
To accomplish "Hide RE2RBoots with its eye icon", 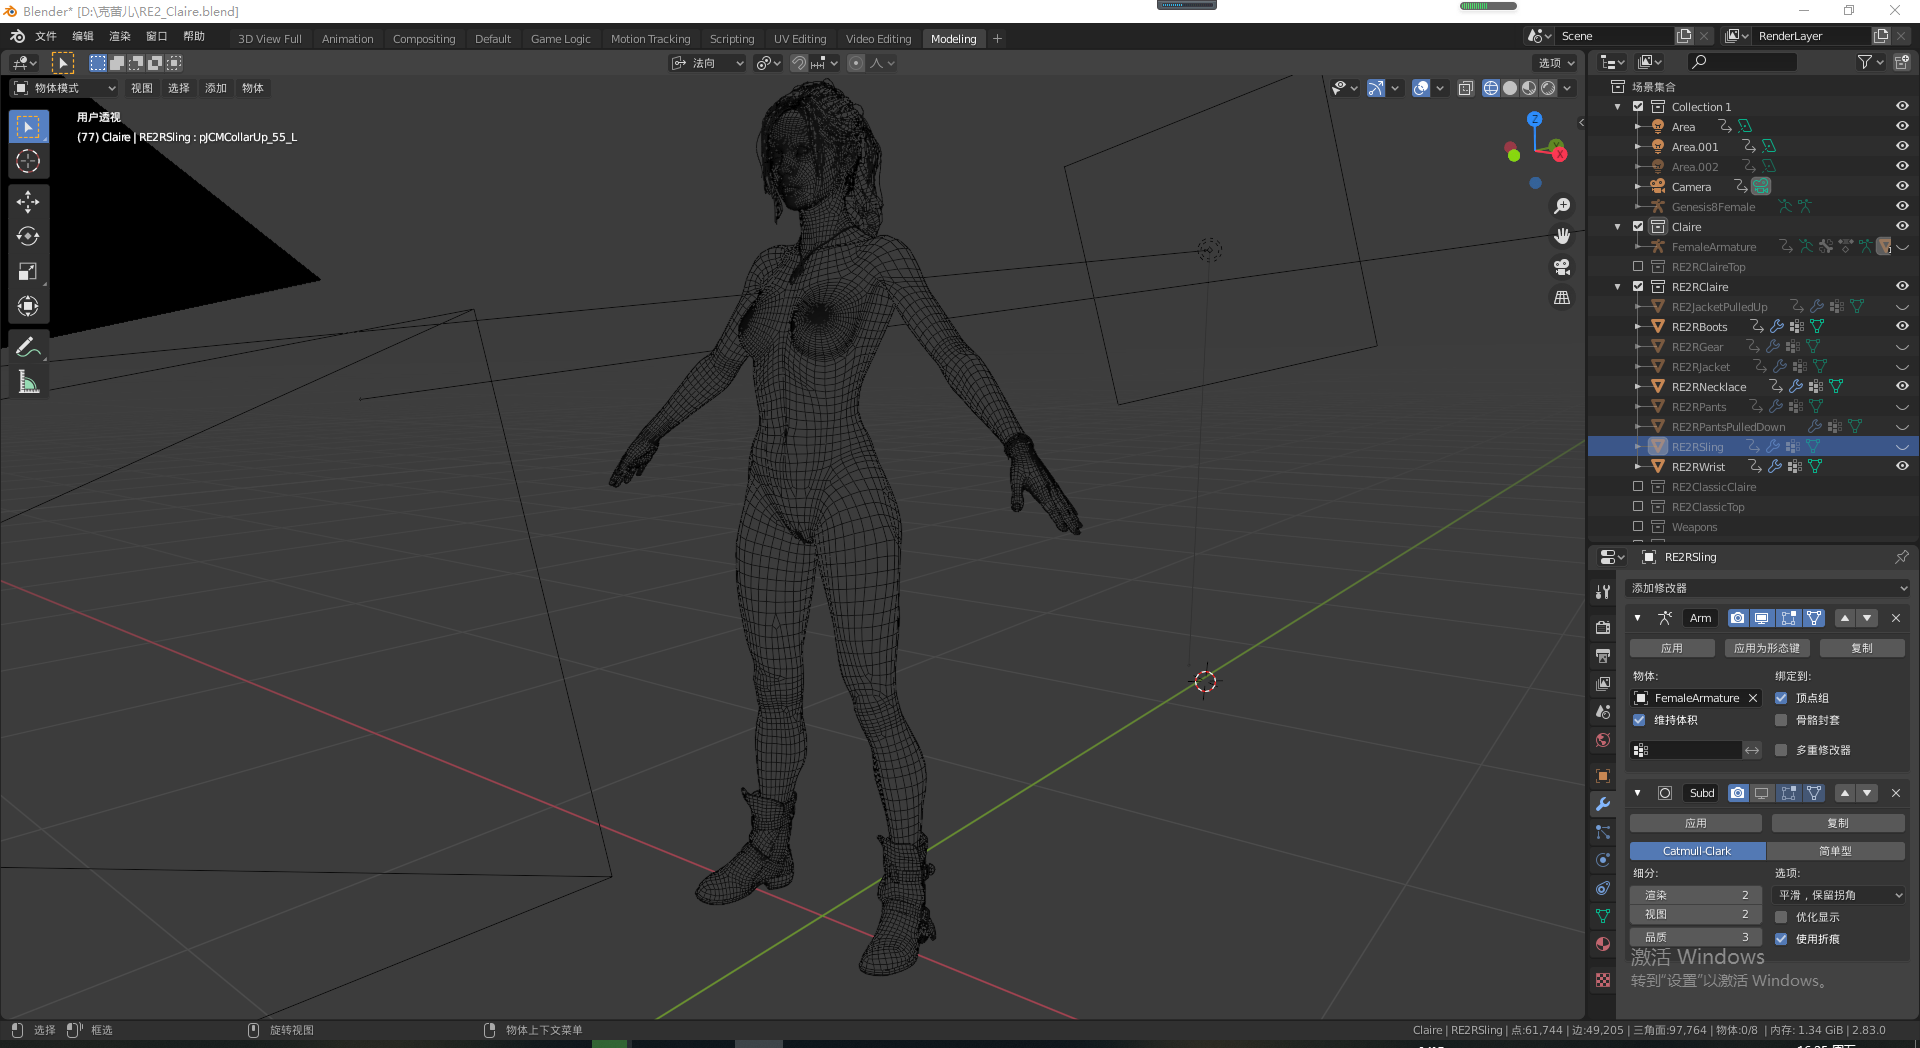I will [1902, 326].
